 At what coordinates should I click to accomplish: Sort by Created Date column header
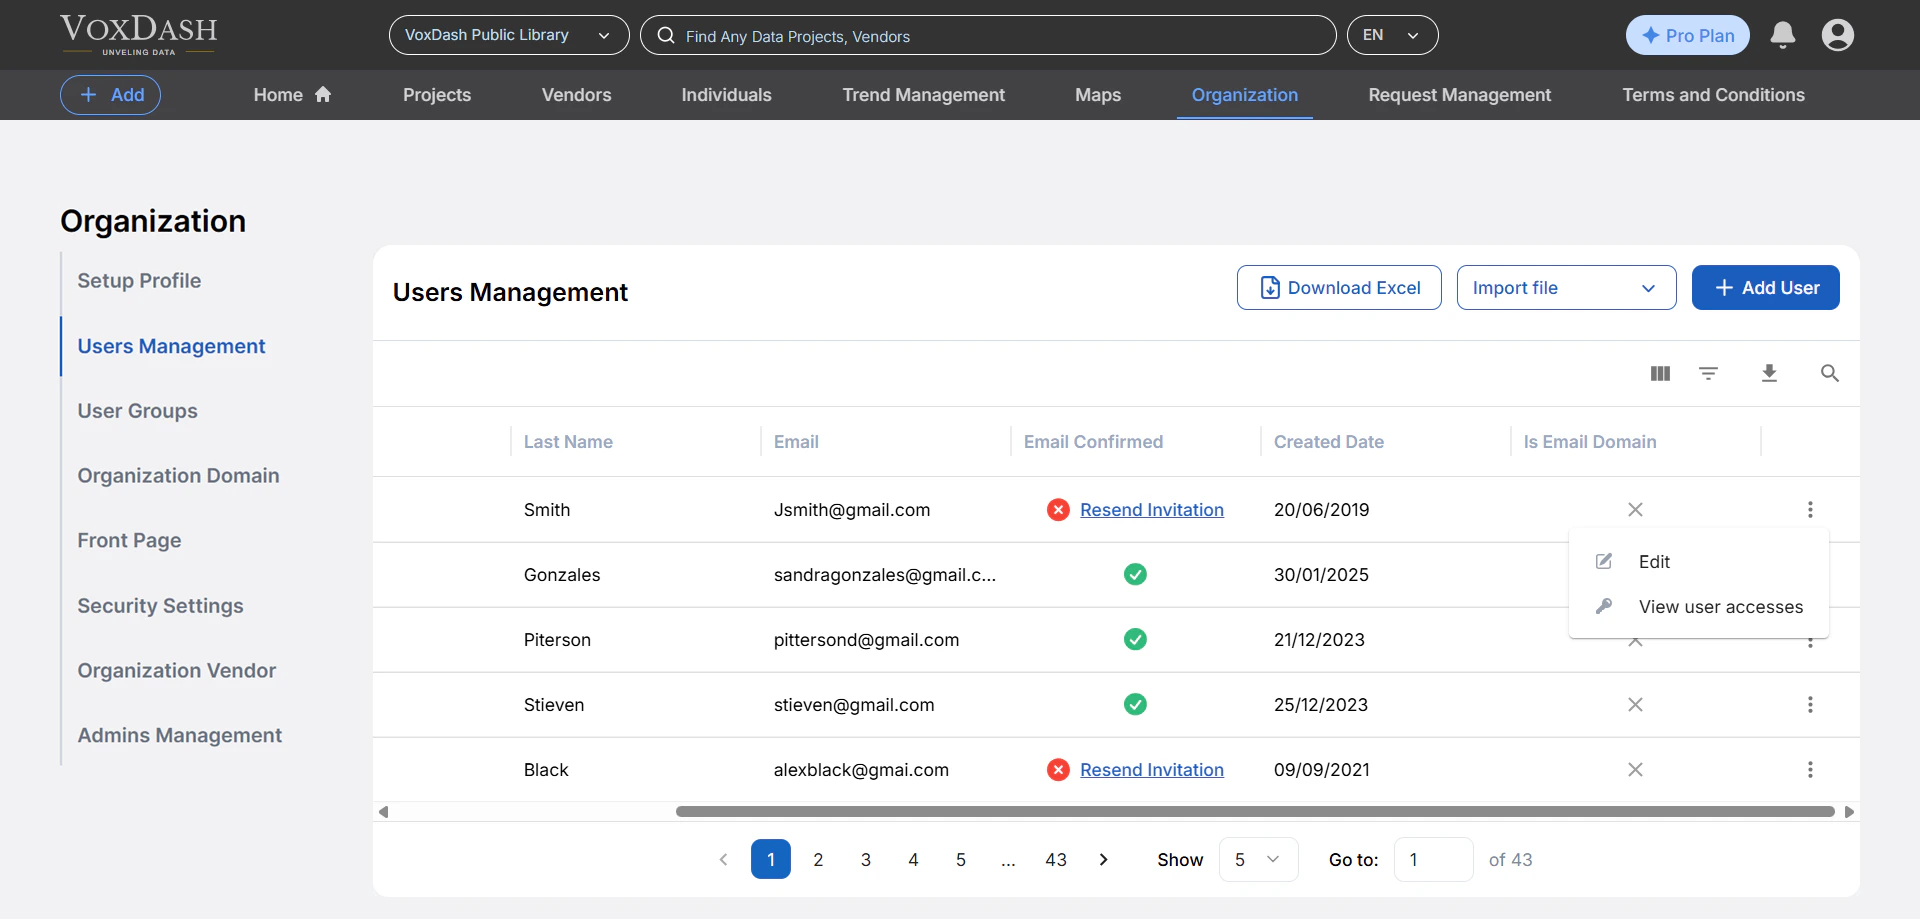pos(1328,442)
